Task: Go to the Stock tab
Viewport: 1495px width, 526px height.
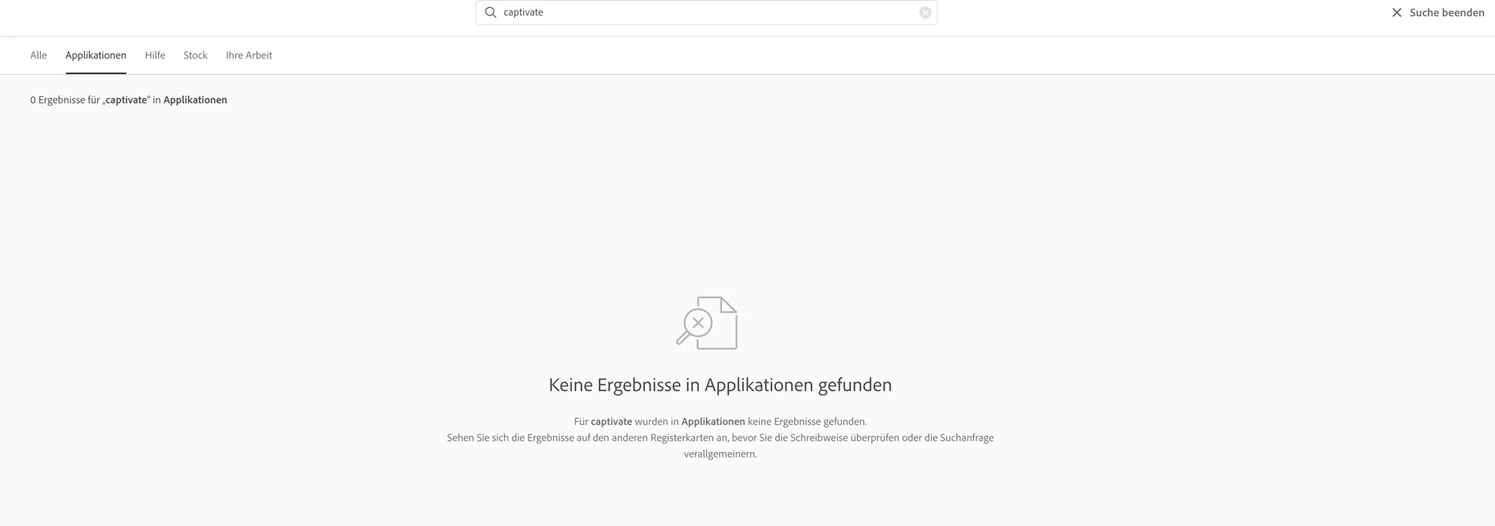Action: [195, 55]
